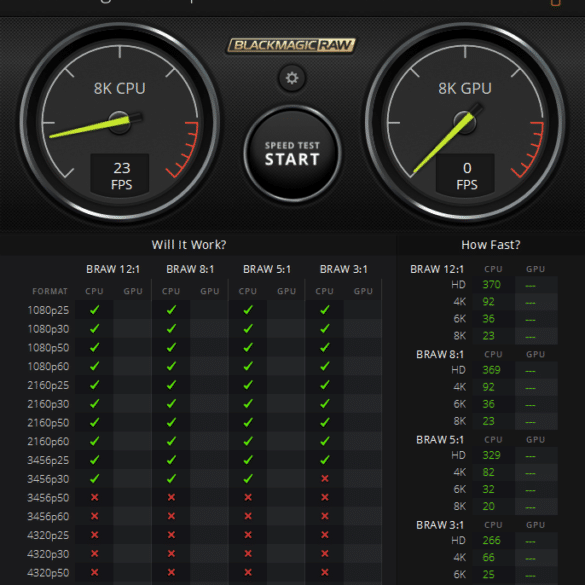Click the green check for 1080p60 BRAW 3:1 CPU

click(x=325, y=366)
